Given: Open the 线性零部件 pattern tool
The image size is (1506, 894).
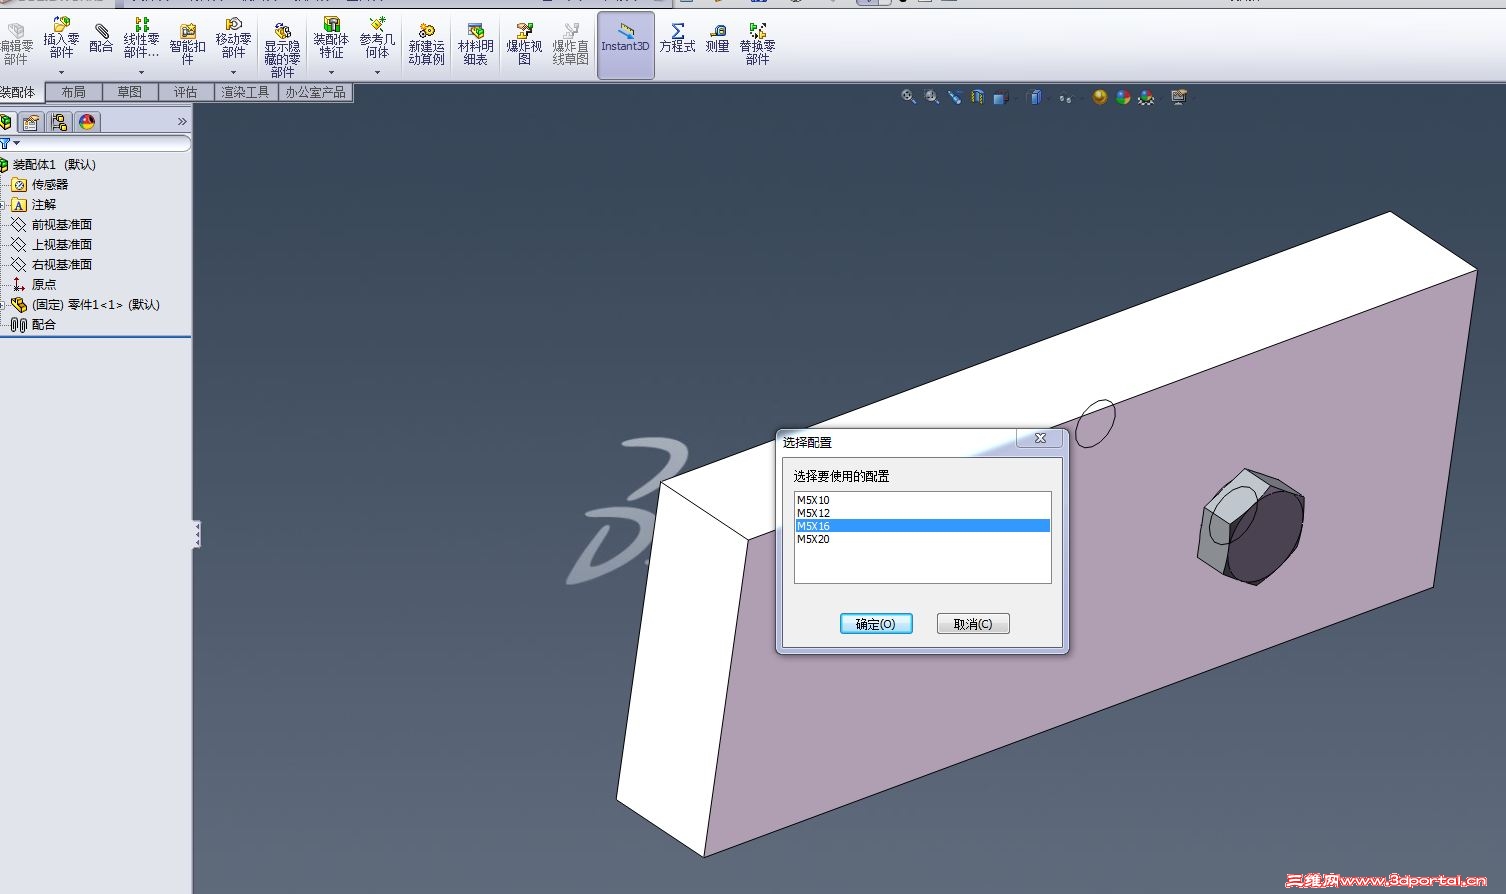Looking at the screenshot, I should point(141,38).
